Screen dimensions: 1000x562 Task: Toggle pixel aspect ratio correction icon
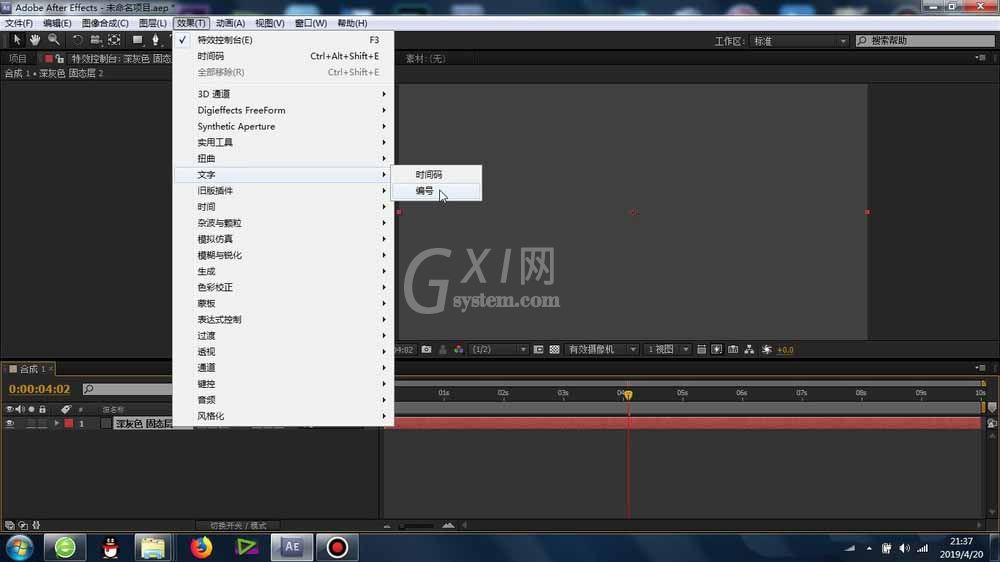point(701,350)
